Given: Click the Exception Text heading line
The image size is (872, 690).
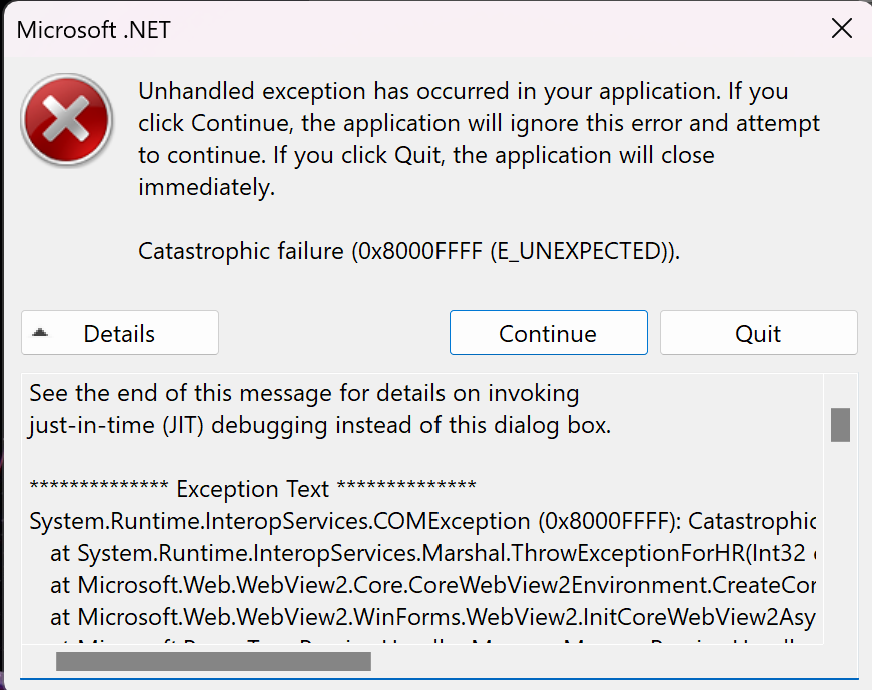Looking at the screenshot, I should coord(251,489).
